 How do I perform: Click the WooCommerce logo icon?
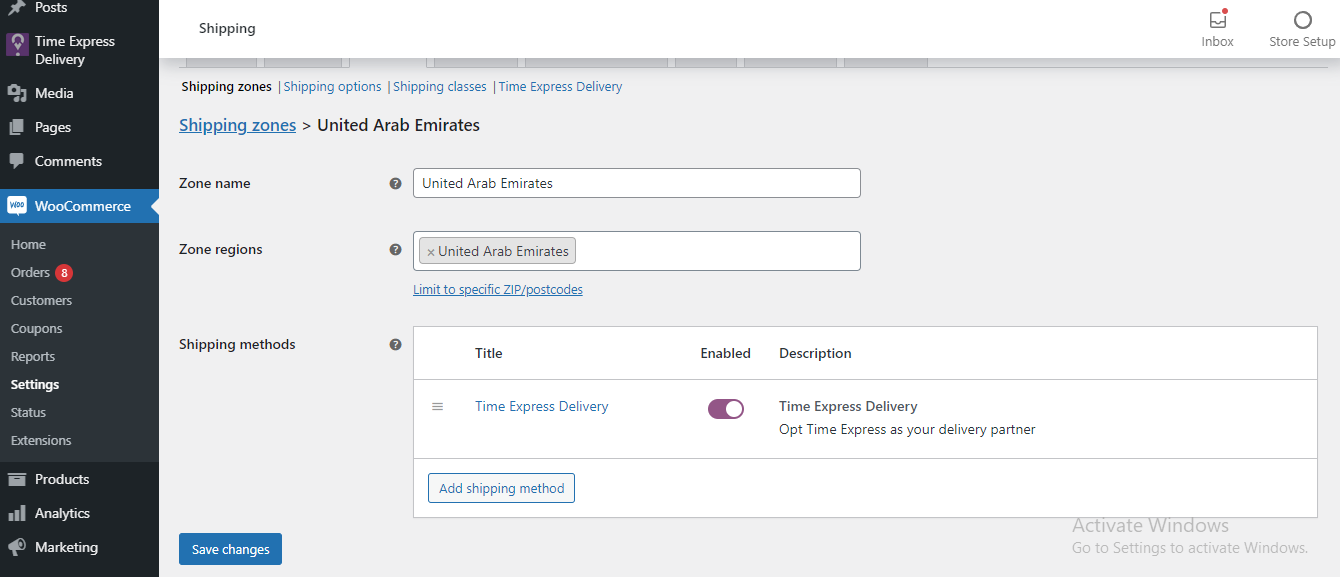17,206
